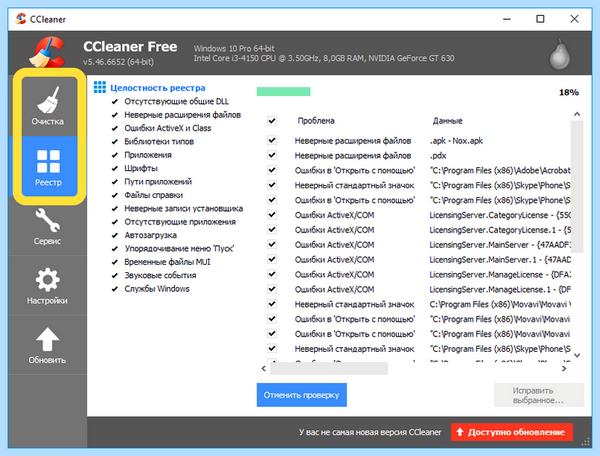This screenshot has height=456, width=600.
Task: Click the Целостность реестра grid icon
Action: tap(100, 88)
